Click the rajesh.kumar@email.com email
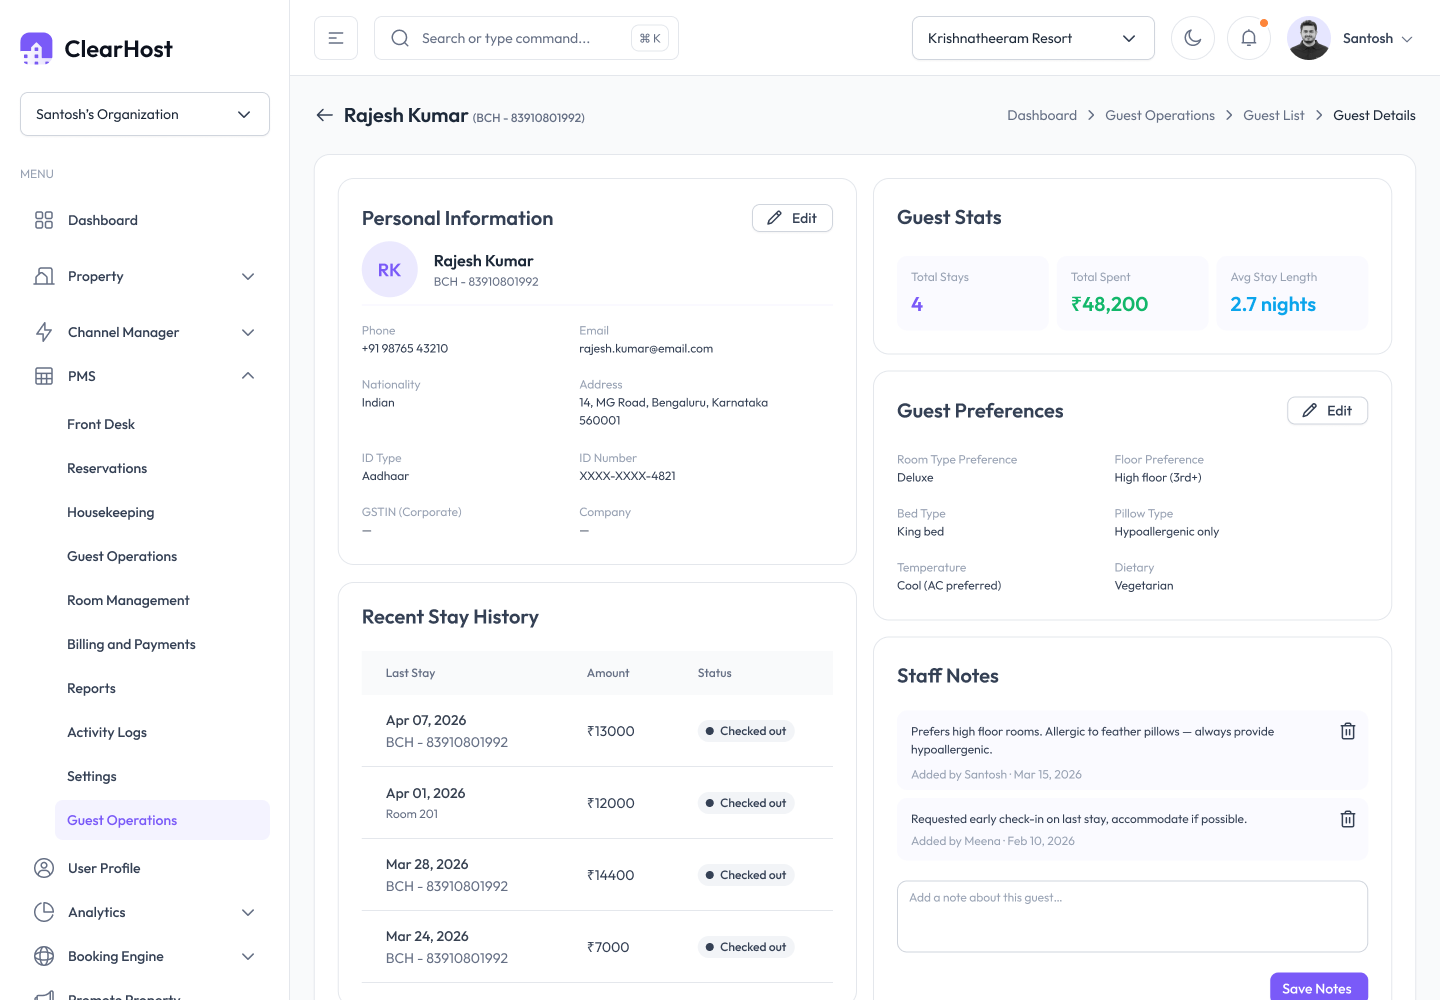 646,349
